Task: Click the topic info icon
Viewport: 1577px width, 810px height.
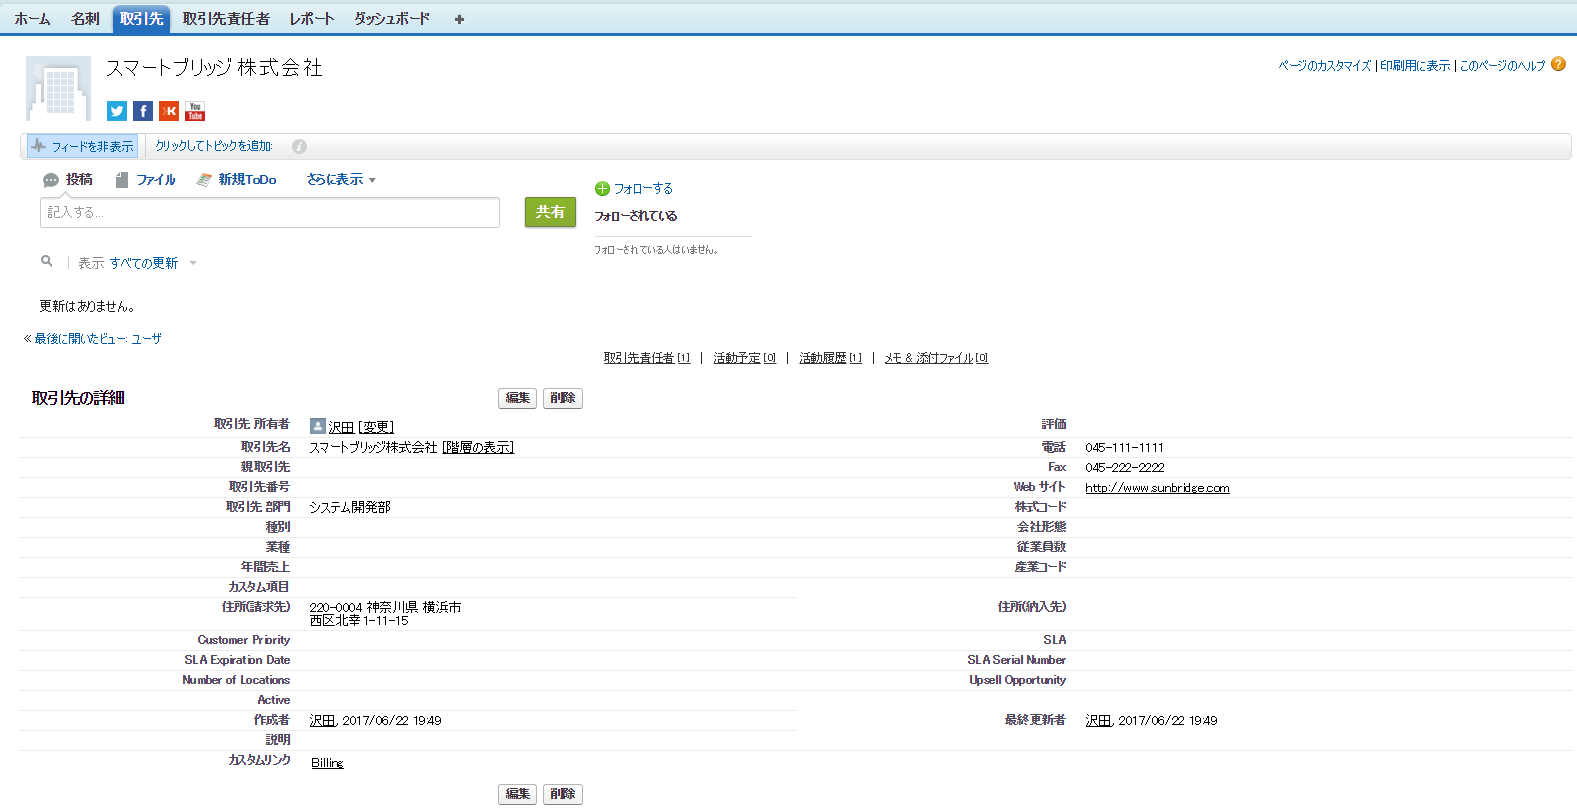Action: click(299, 146)
